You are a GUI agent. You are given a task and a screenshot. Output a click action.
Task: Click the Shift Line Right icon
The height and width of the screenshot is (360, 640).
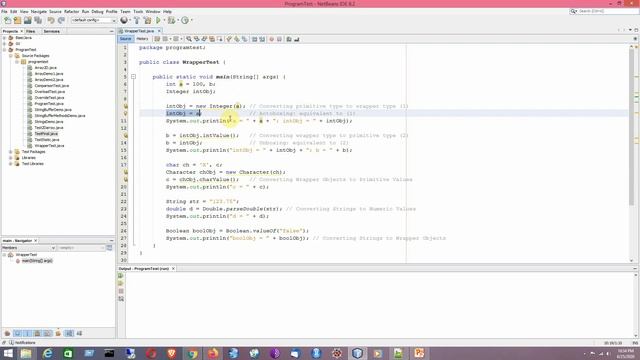click(x=262, y=39)
